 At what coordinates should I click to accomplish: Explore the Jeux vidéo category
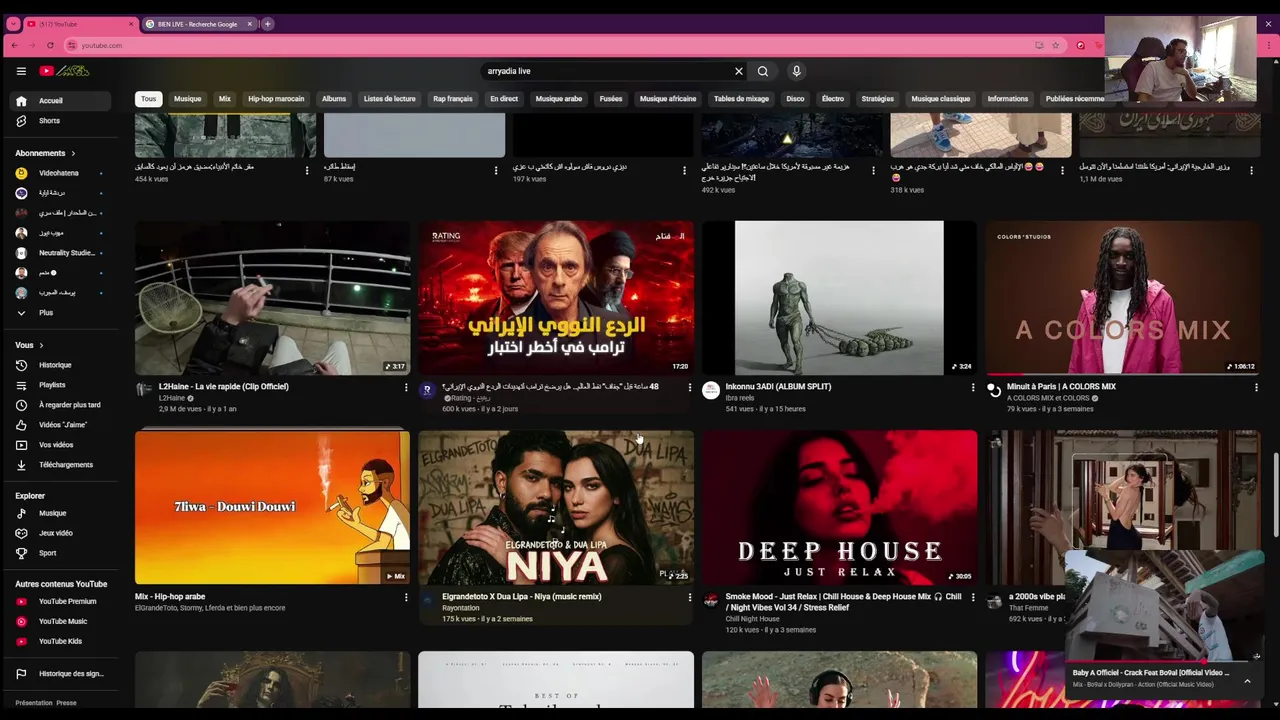coord(62,533)
